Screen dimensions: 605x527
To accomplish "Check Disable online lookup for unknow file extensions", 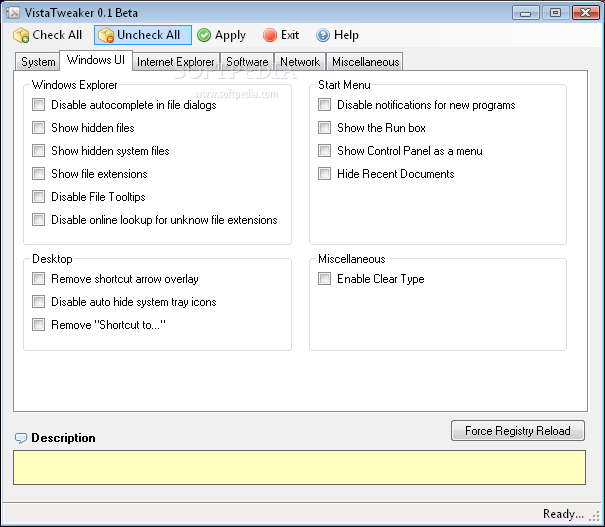I will coord(38,220).
